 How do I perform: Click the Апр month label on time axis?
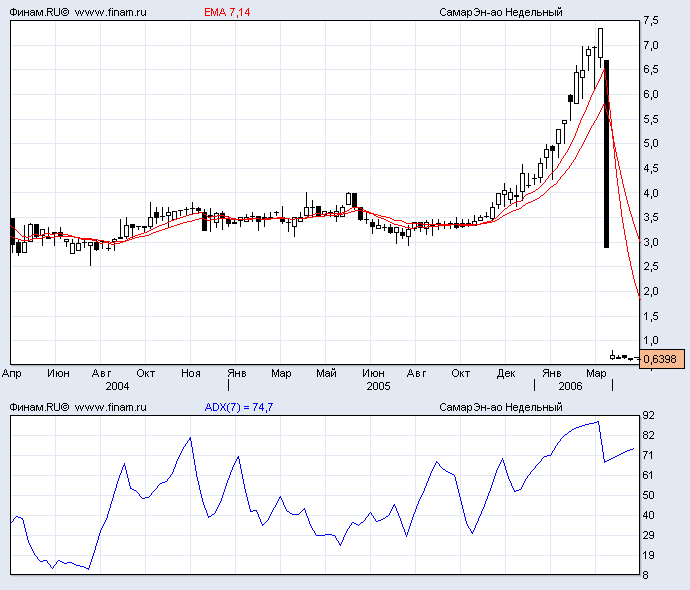[x=12, y=373]
